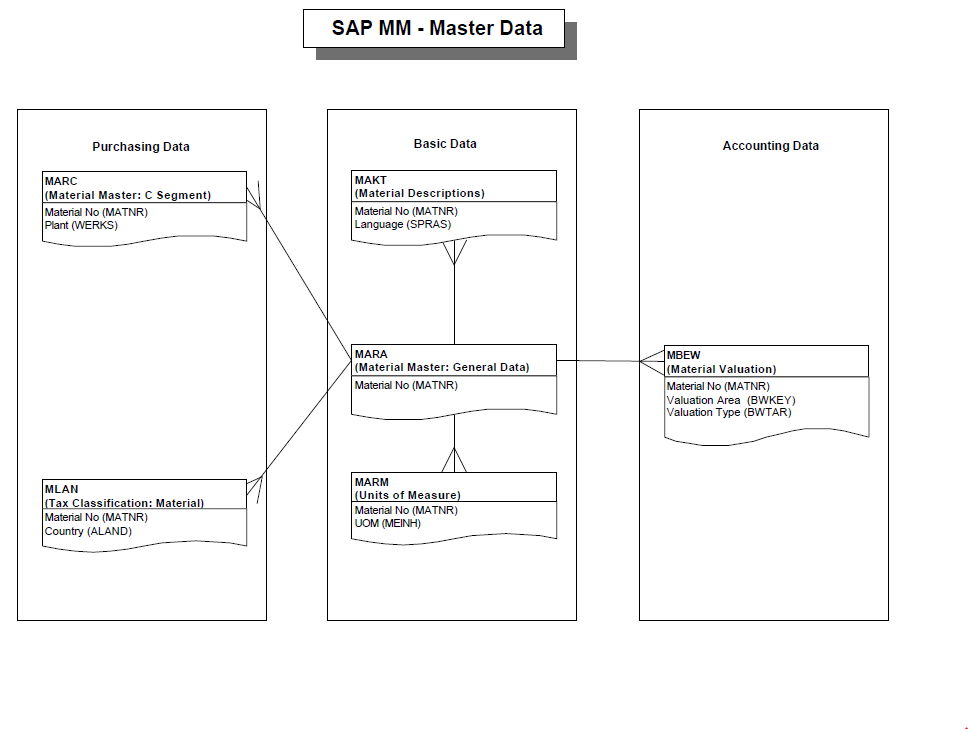Click Material Valuation label
Viewport: 968px width, 729px height.
pyautogui.click(x=722, y=369)
